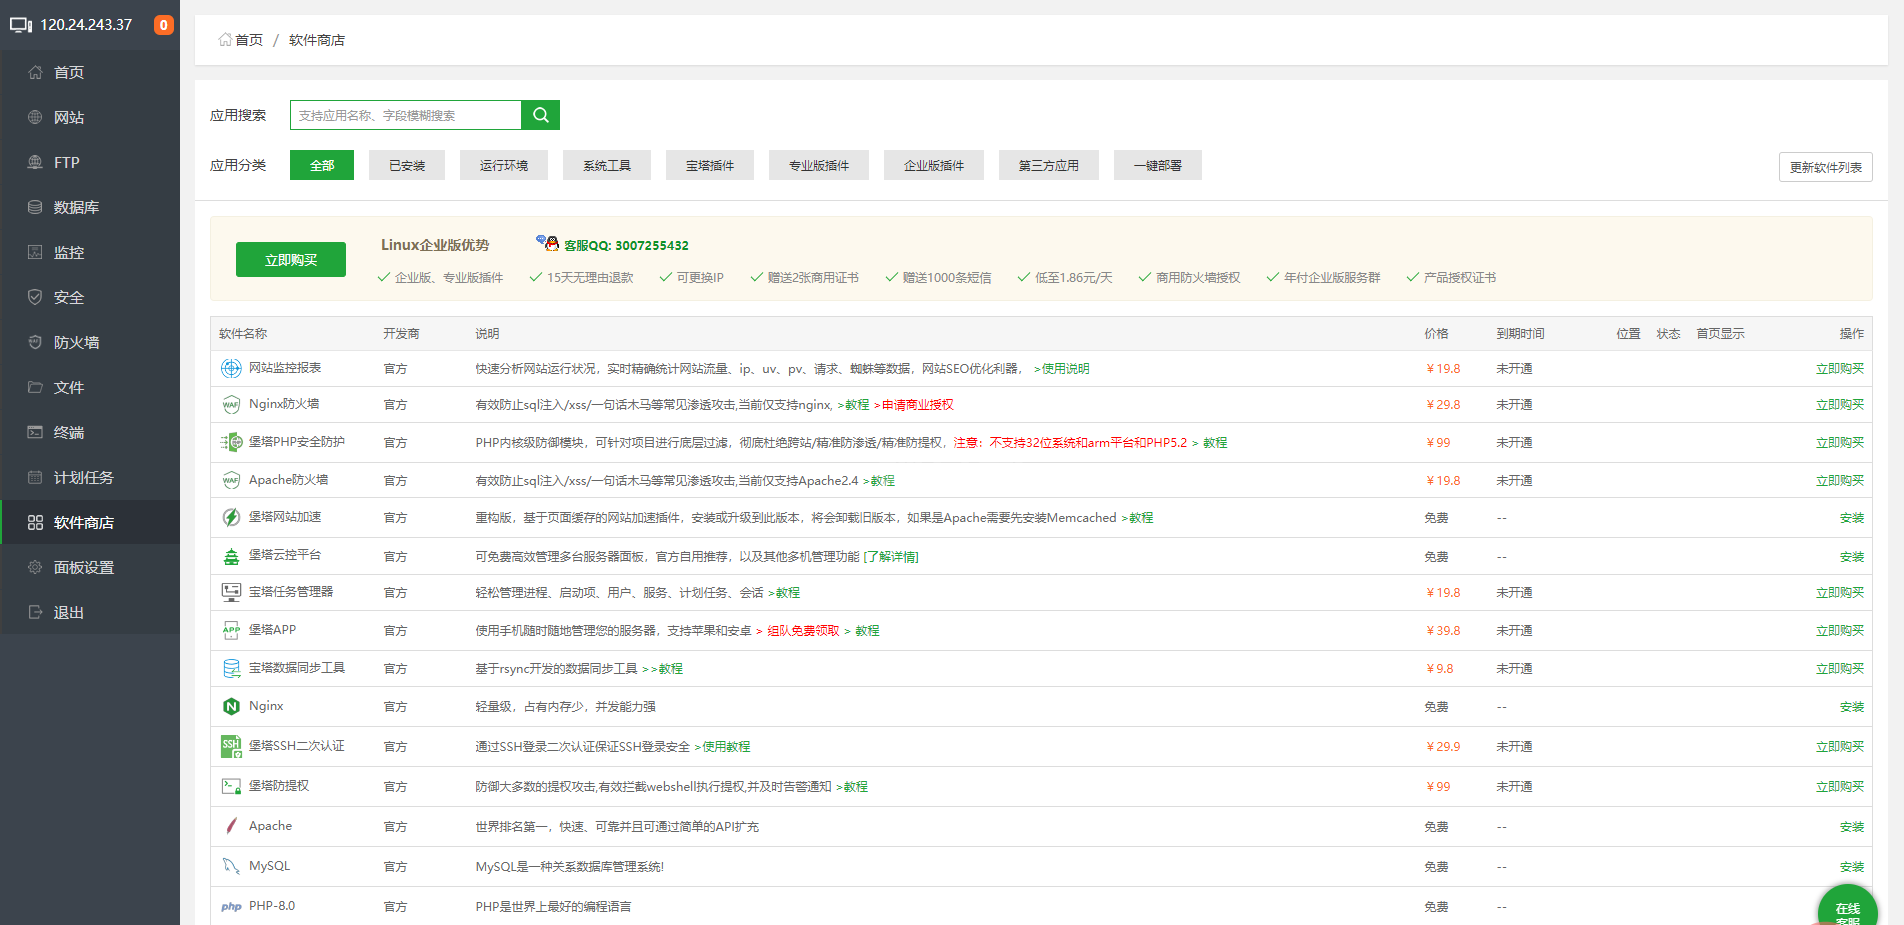Click the 更新软件列表 button
Viewport: 1904px width, 925px height.
[1826, 167]
